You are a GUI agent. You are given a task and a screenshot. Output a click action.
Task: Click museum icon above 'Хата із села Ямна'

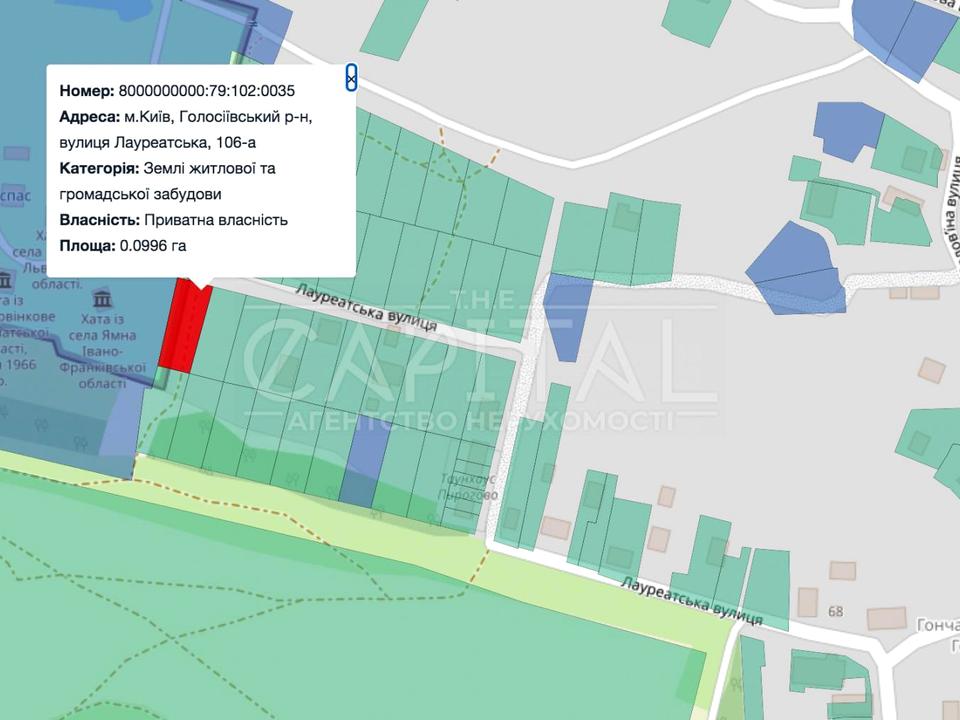pos(101,298)
